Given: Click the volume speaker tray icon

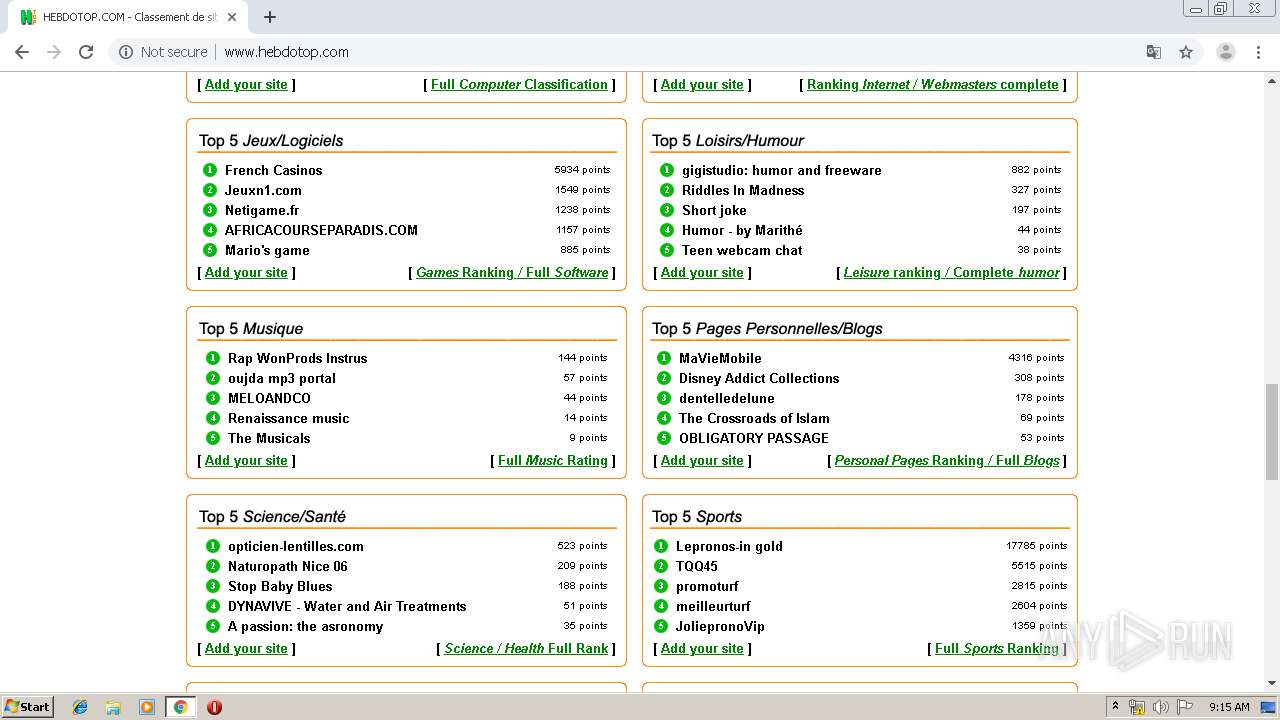Looking at the screenshot, I should (1160, 707).
